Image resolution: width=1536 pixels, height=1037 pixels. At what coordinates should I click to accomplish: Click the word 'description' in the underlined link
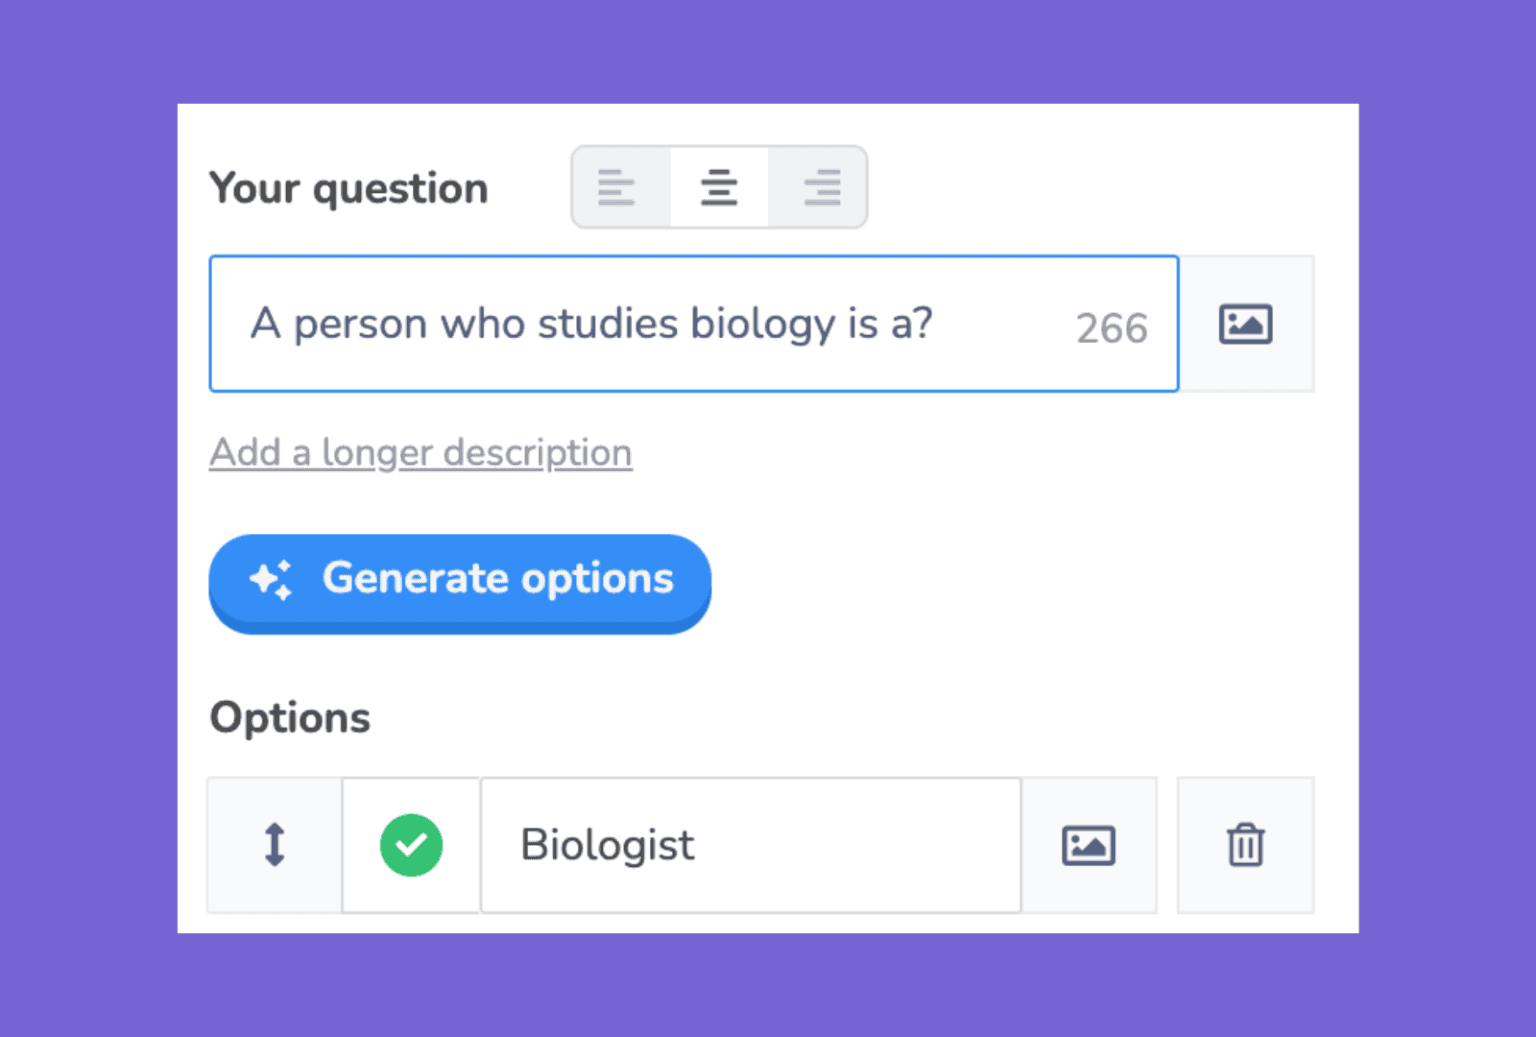538,453
